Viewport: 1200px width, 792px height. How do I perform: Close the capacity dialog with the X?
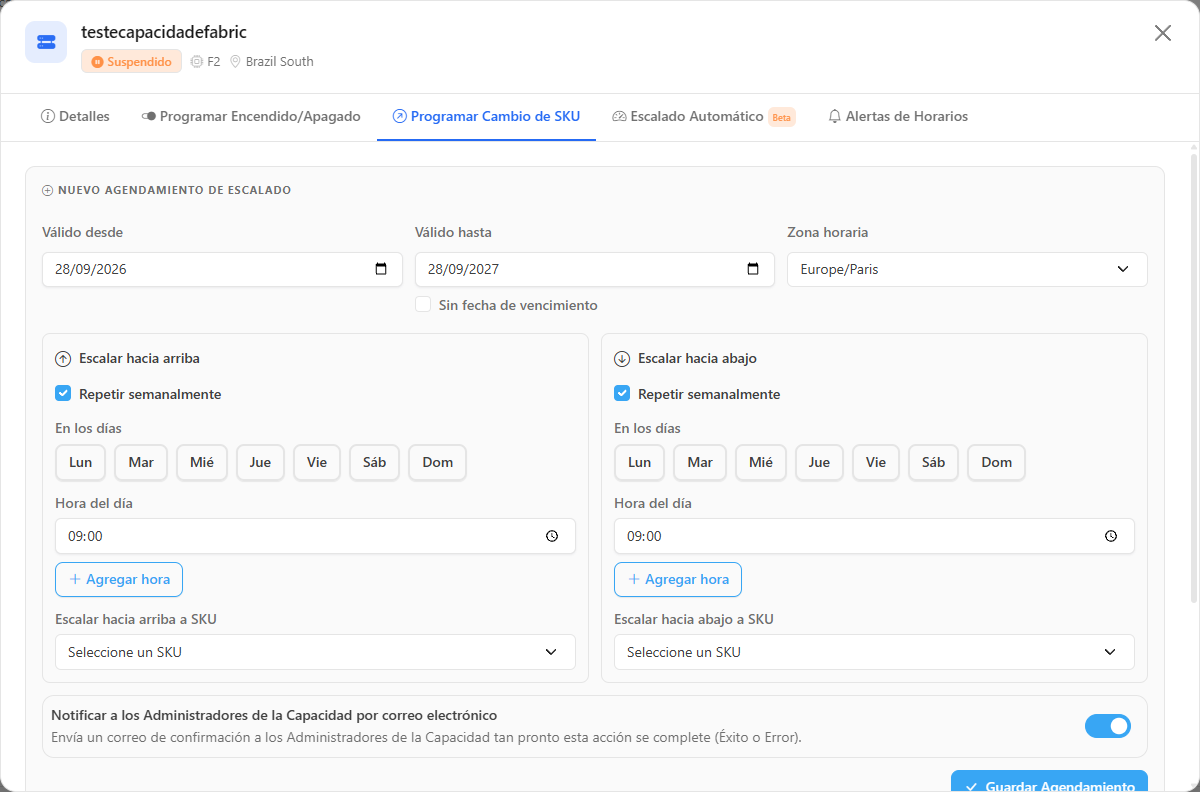pos(1163,33)
